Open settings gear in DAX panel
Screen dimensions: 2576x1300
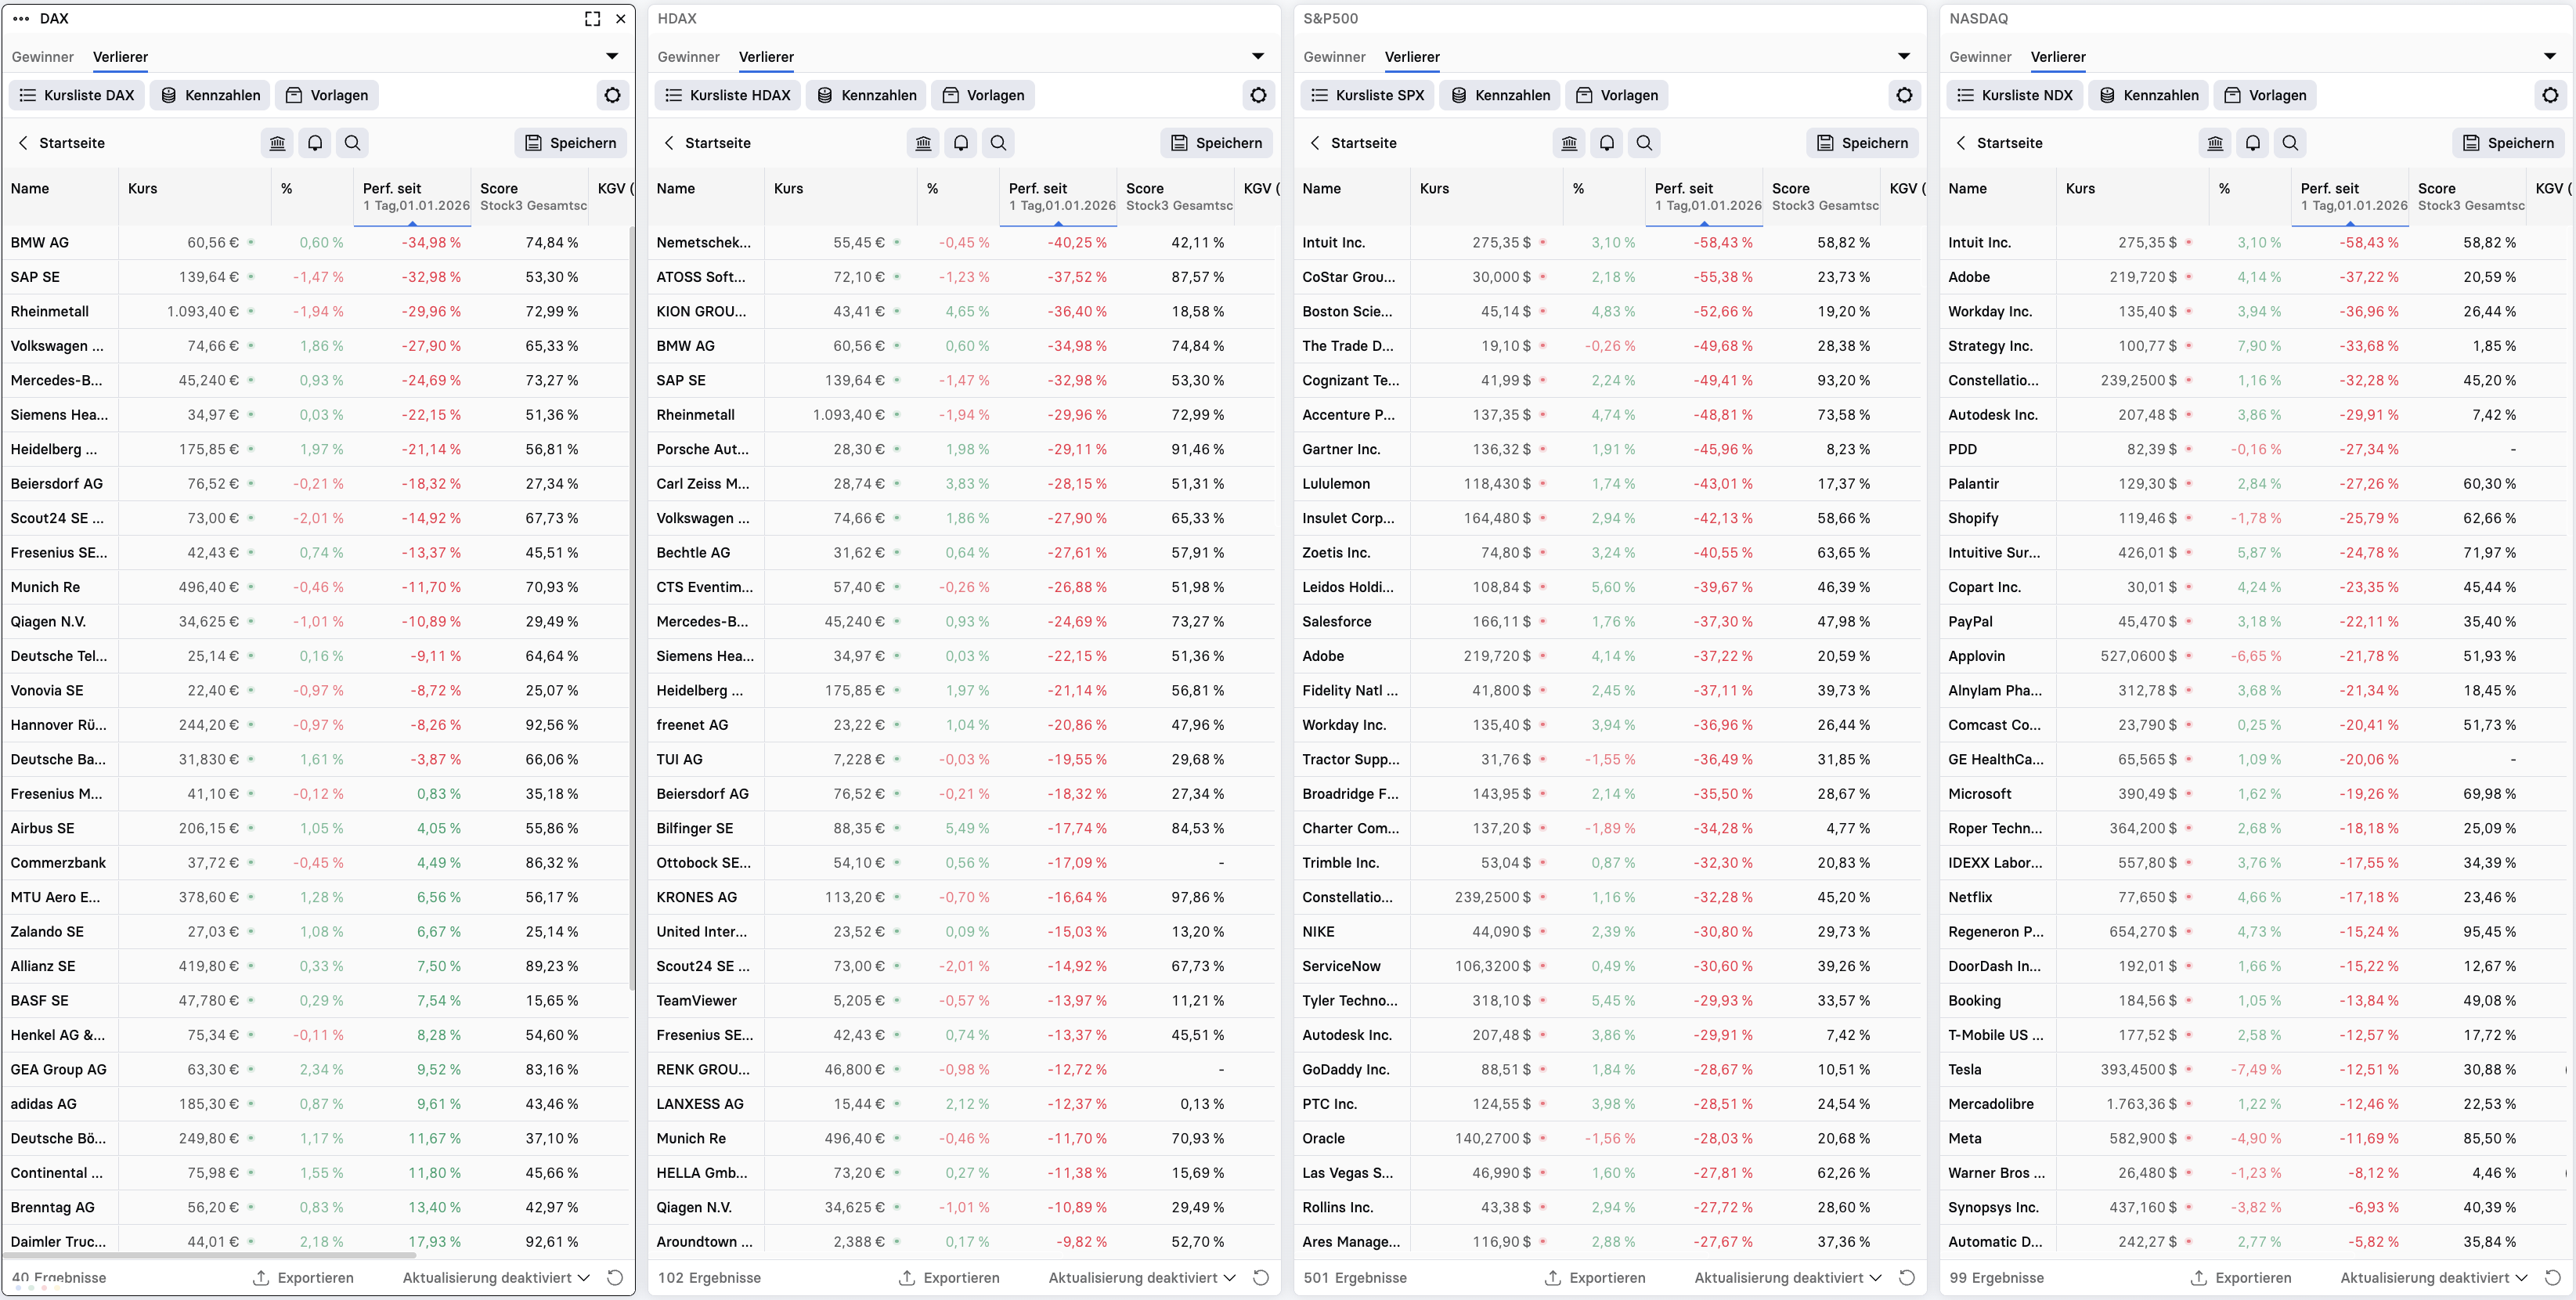pos(612,95)
